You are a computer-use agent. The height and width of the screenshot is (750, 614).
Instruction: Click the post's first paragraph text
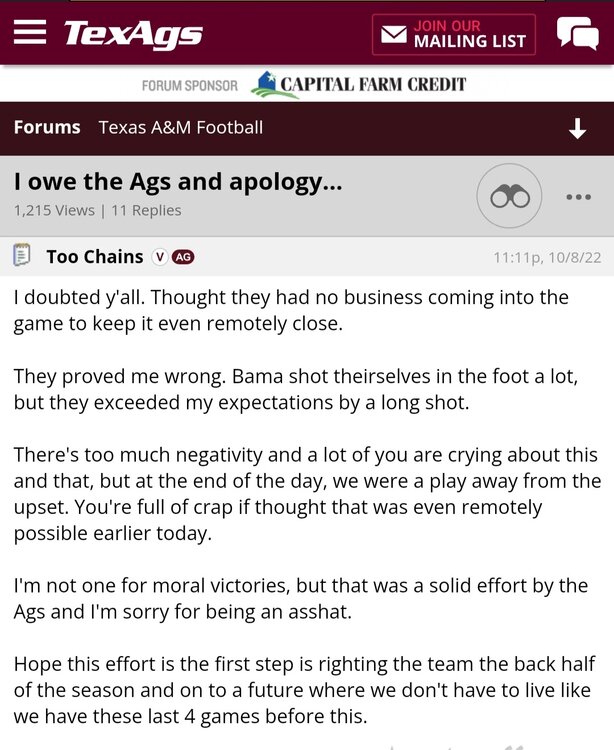pyautogui.click(x=291, y=309)
